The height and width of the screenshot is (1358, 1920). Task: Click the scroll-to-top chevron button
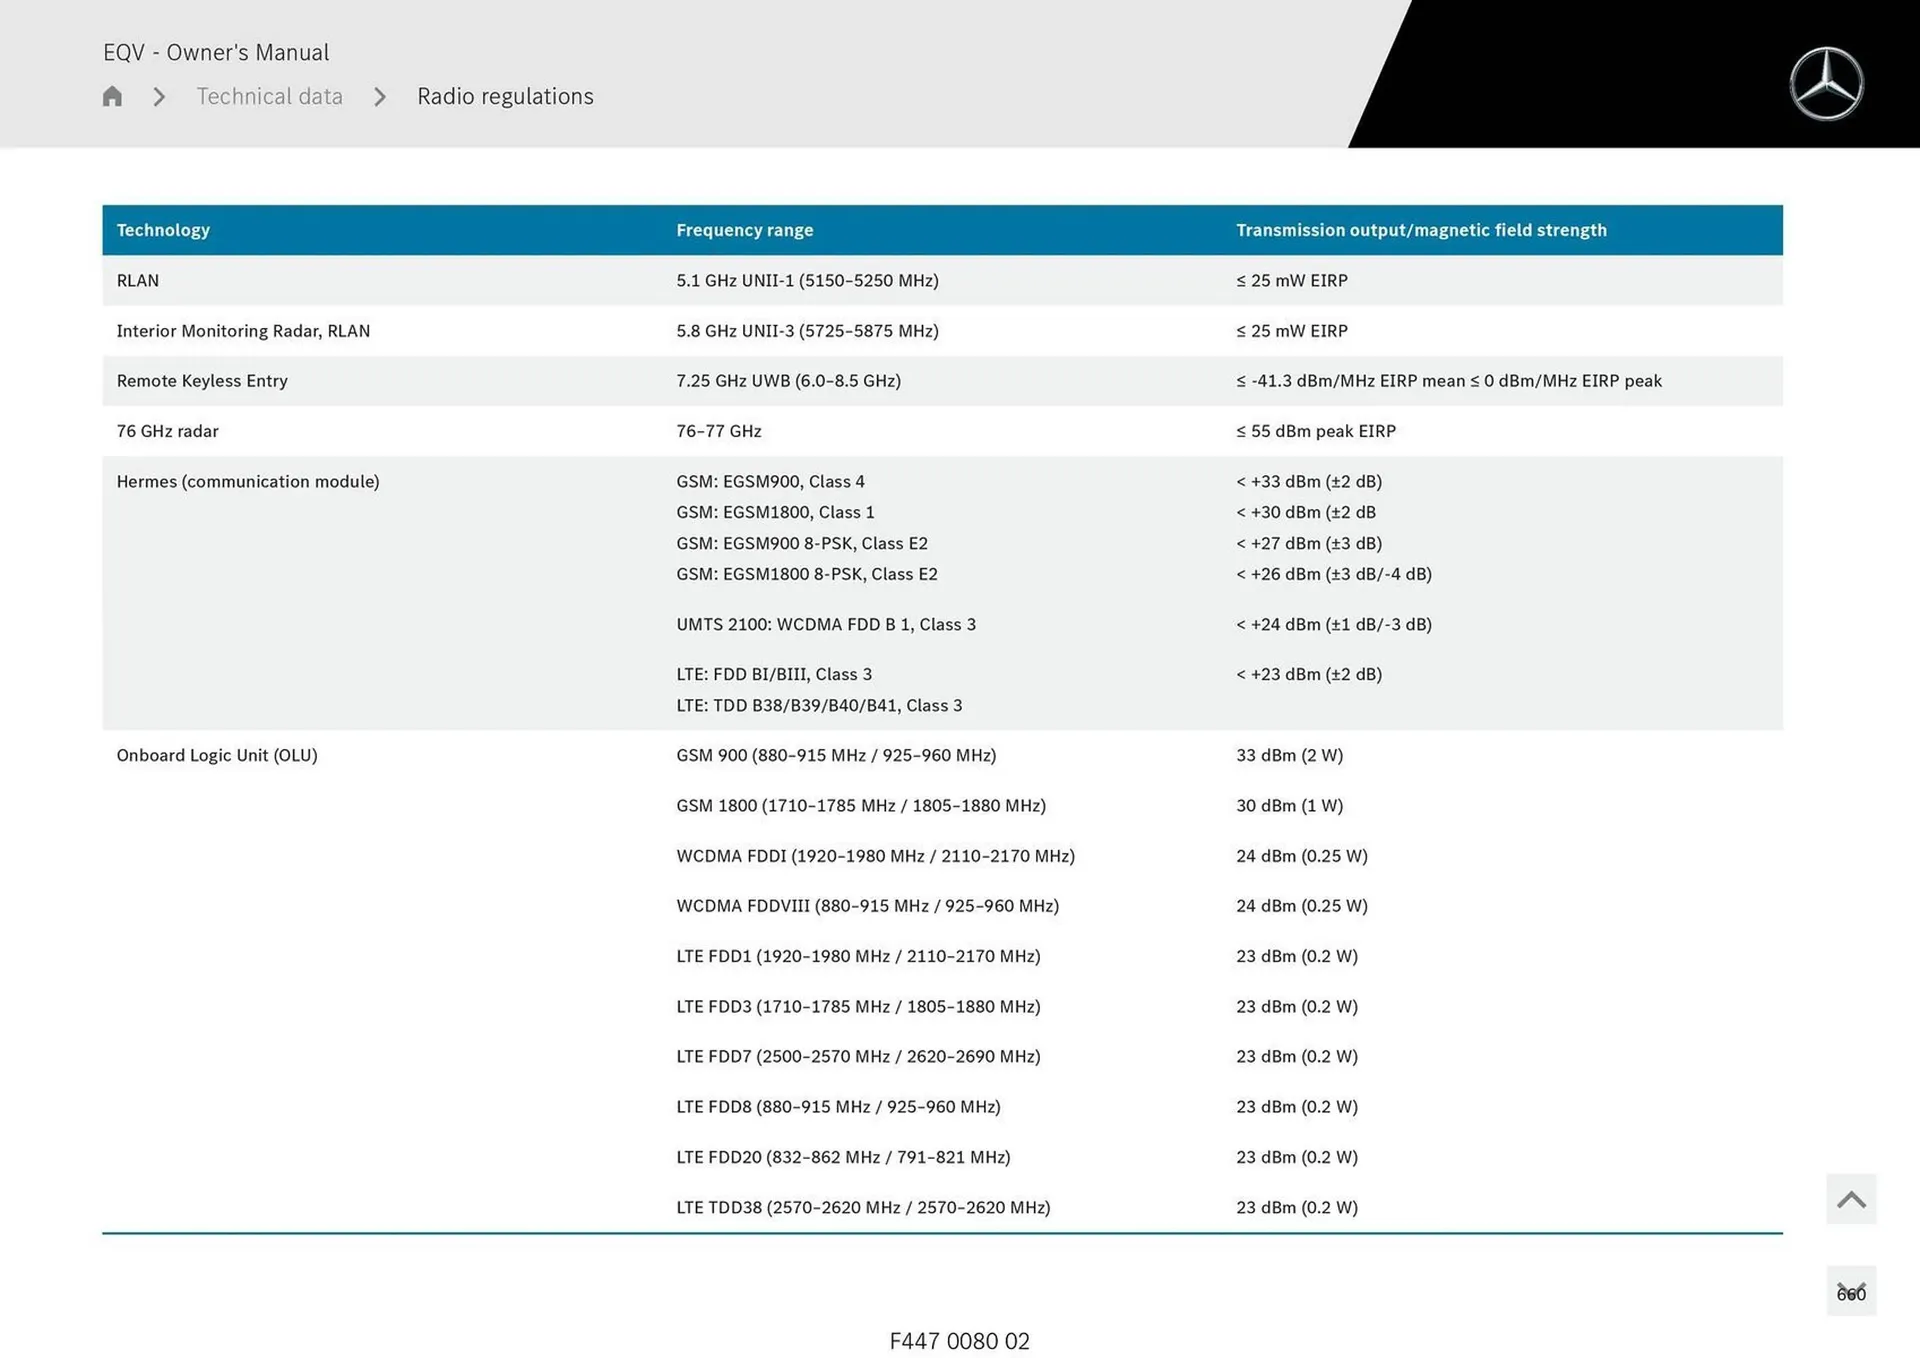tap(1851, 1197)
